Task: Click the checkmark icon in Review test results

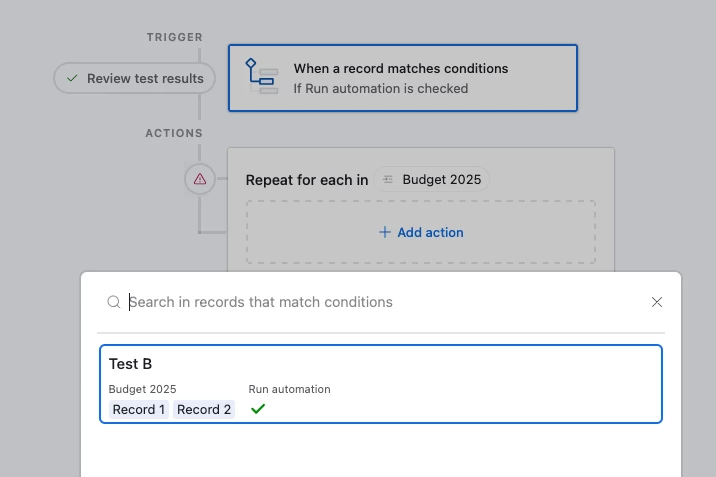Action: (72, 78)
